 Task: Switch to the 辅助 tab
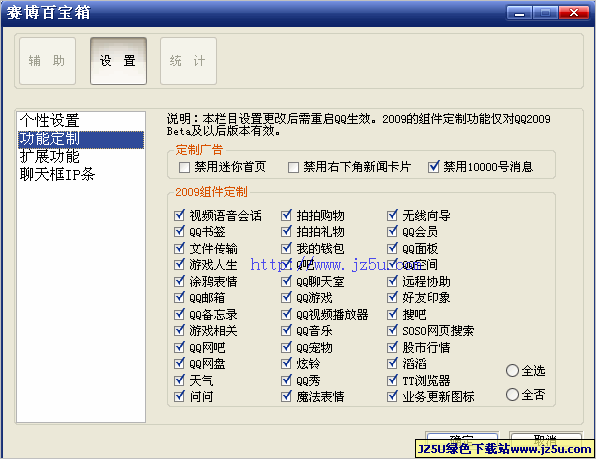48,61
